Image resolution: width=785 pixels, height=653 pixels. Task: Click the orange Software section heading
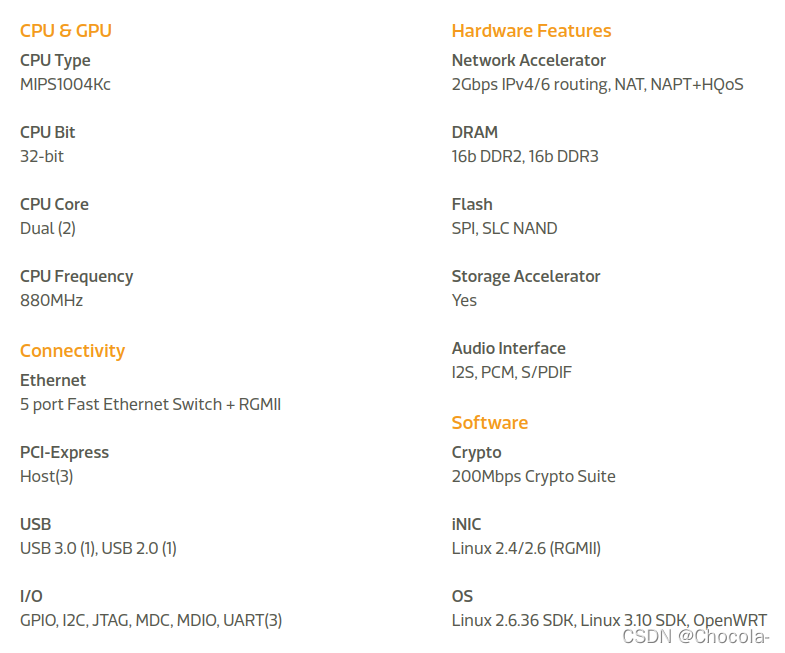pyautogui.click(x=490, y=423)
